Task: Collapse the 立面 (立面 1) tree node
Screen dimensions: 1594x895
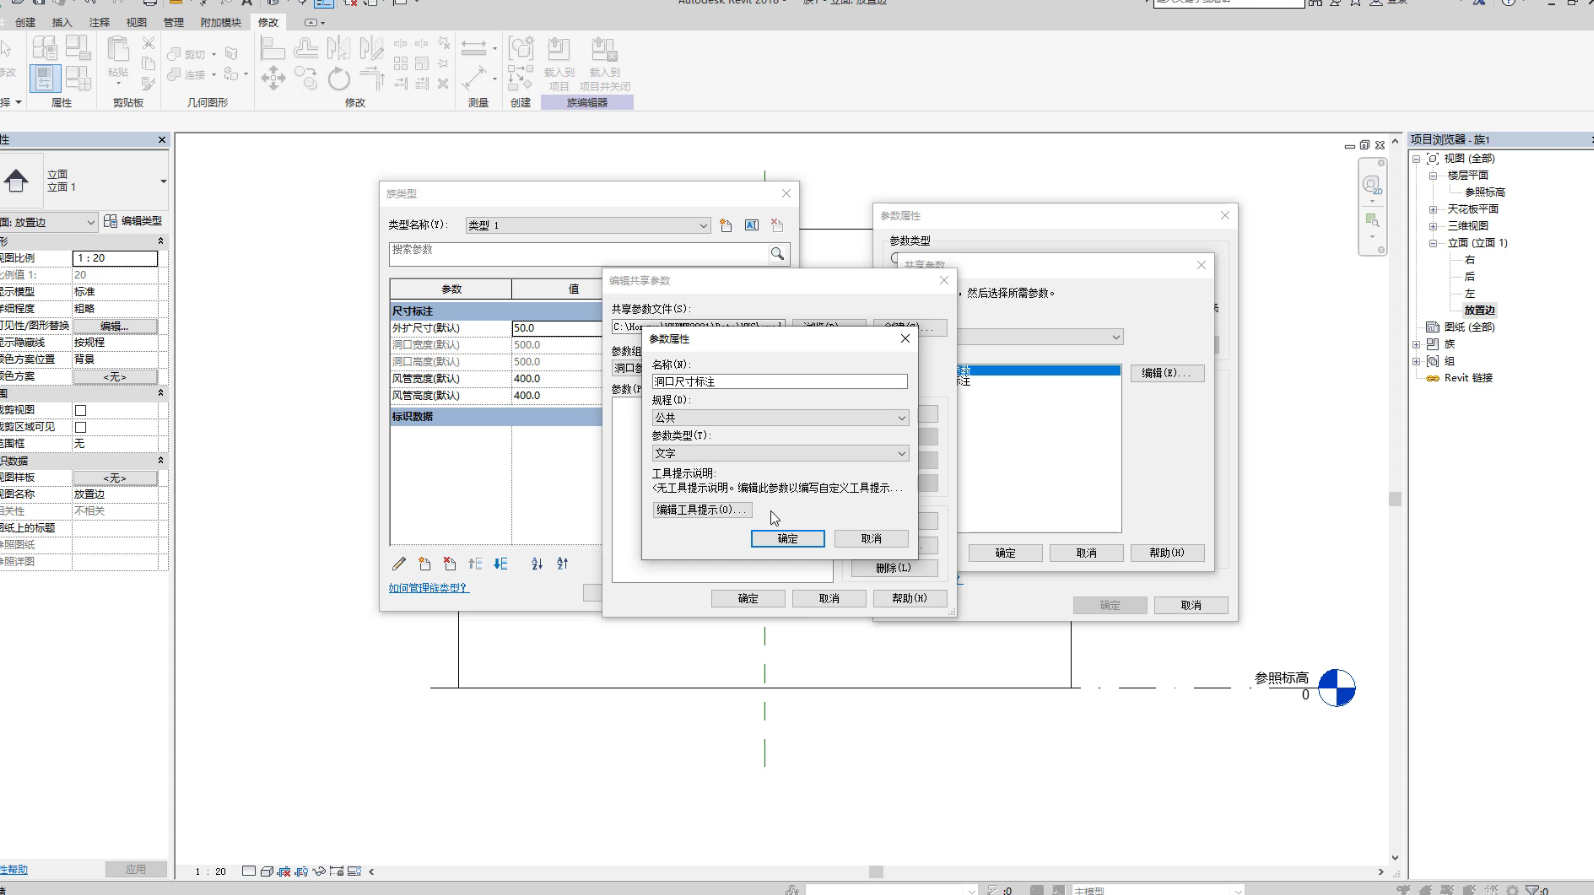Action: coord(1433,243)
